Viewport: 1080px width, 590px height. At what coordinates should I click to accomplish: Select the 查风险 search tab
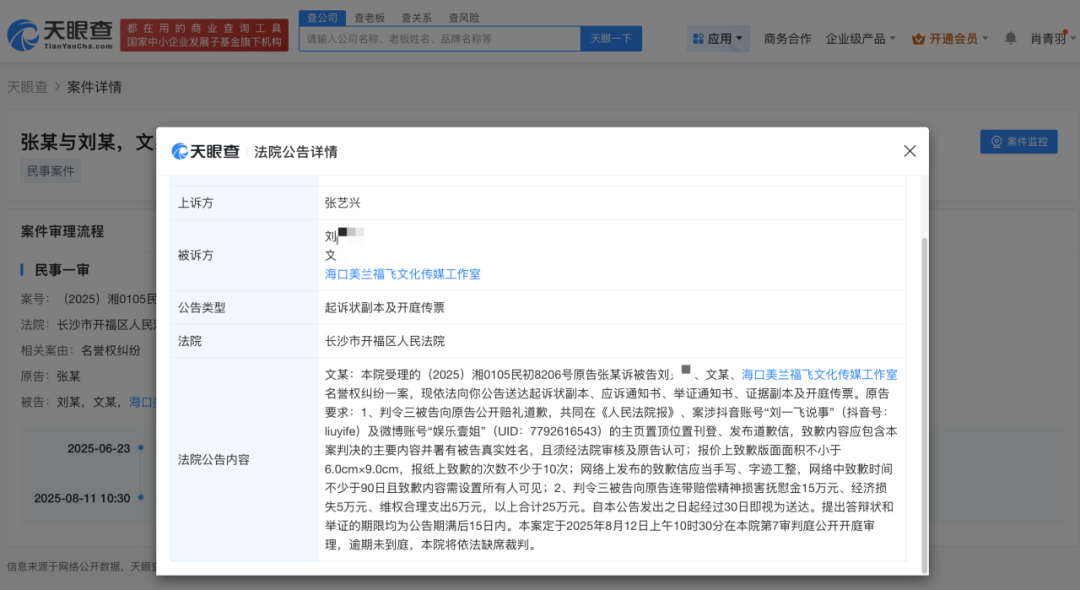pos(463,18)
